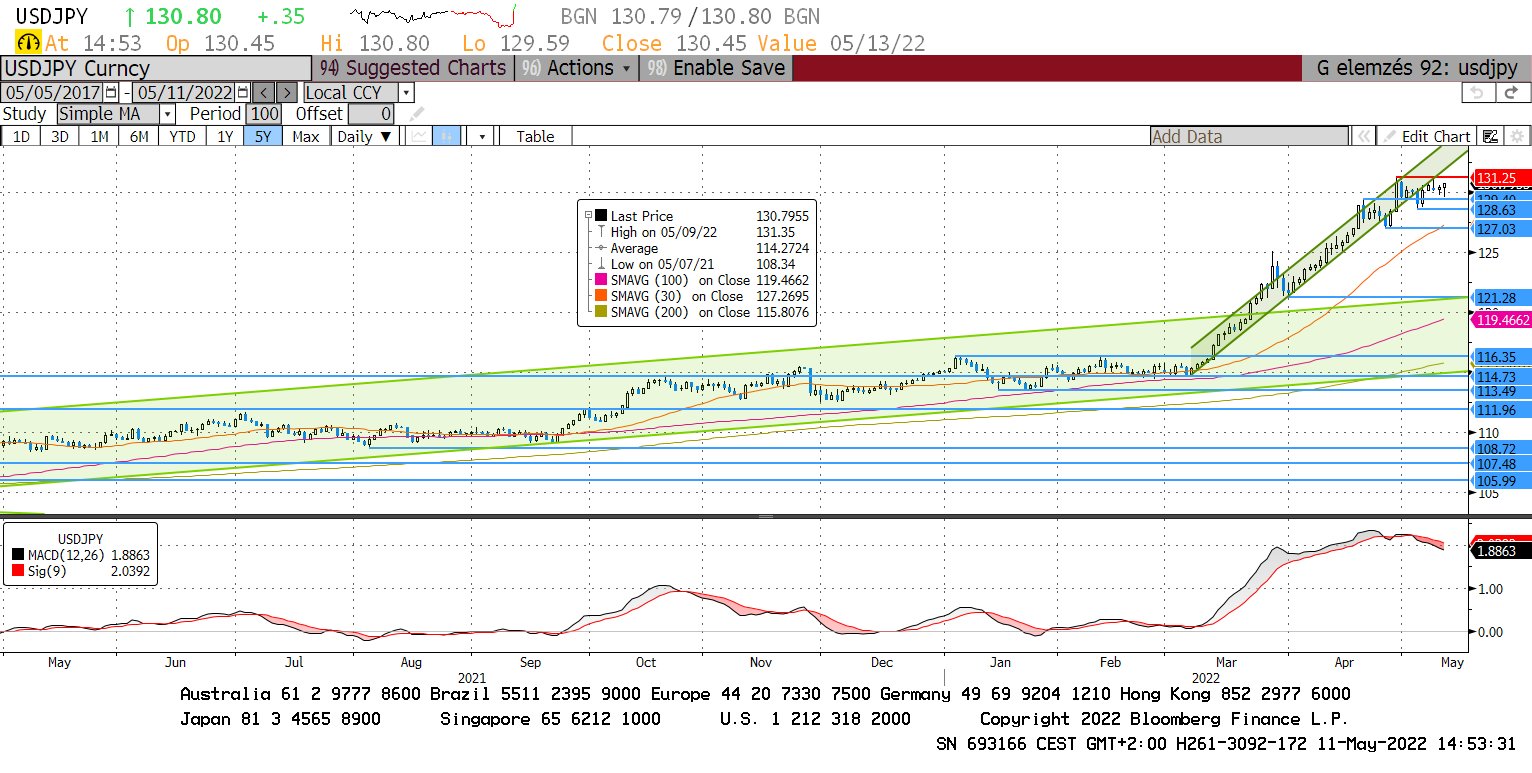
Task: Select the 1Y time range tab
Action: tap(225, 136)
